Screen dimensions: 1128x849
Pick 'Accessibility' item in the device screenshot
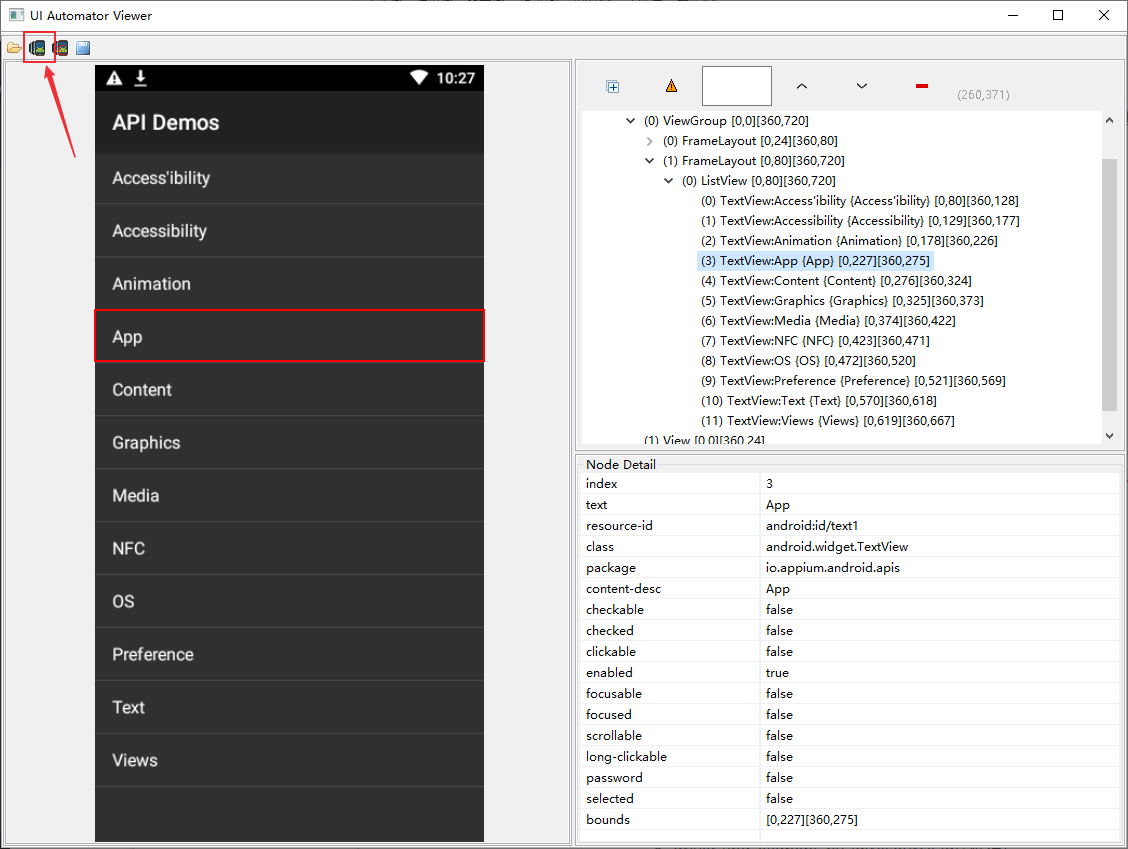click(289, 231)
